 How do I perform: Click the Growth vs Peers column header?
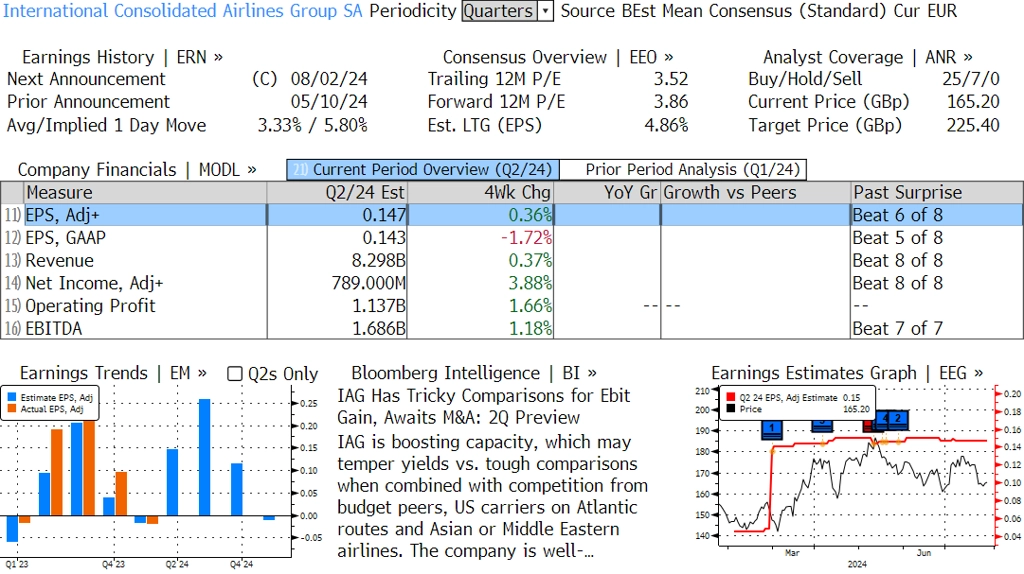click(x=756, y=193)
